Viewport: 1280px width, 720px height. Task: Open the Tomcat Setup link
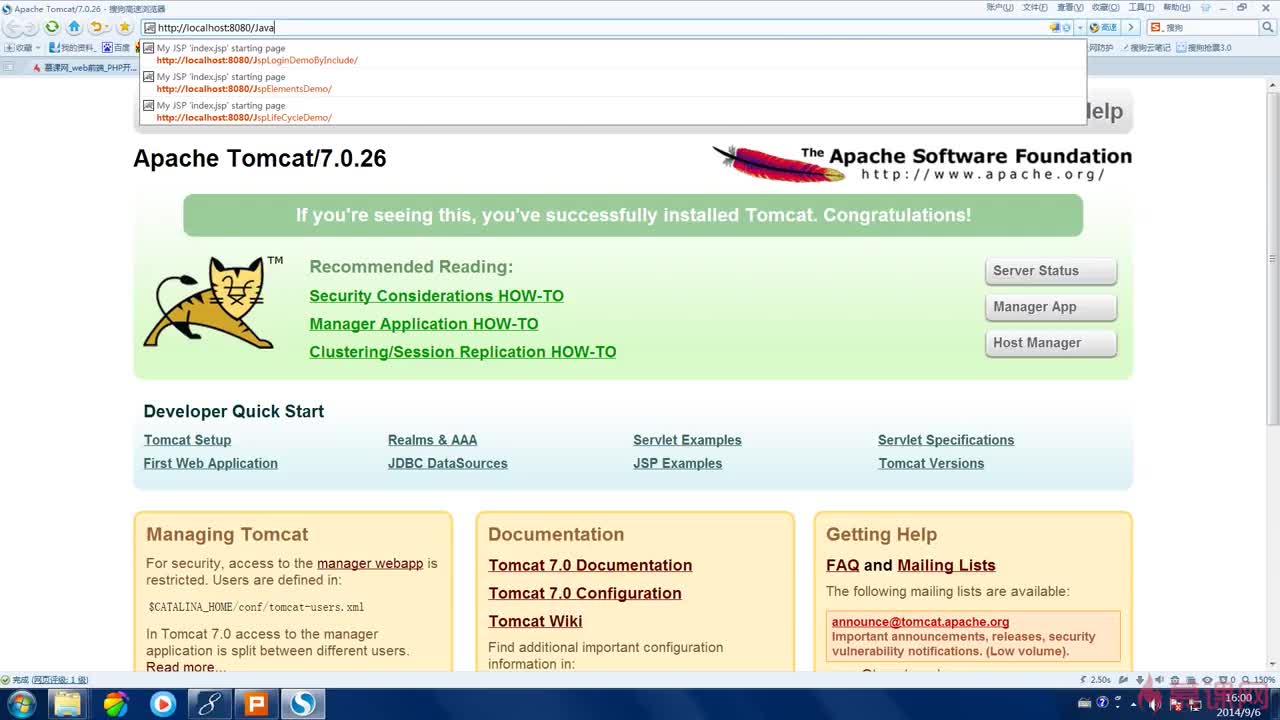[x=187, y=440]
